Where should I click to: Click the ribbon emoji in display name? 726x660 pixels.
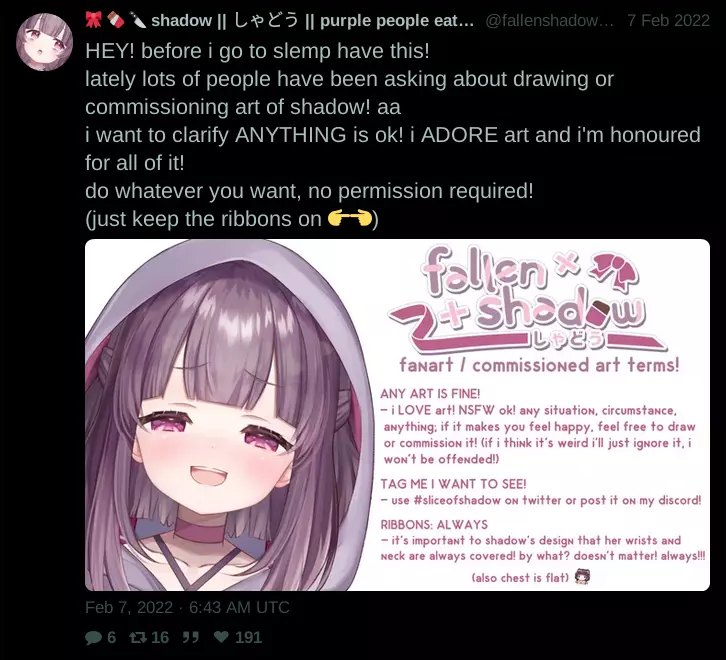94,20
